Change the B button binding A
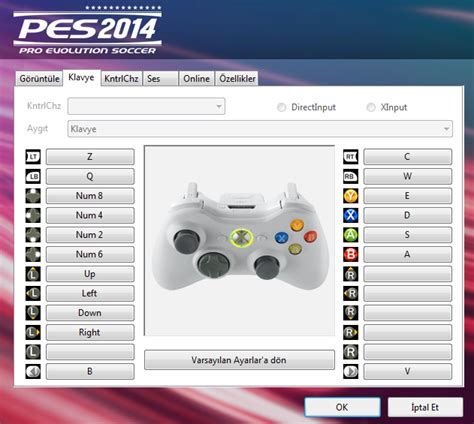The width and height of the screenshot is (474, 424). (x=408, y=254)
